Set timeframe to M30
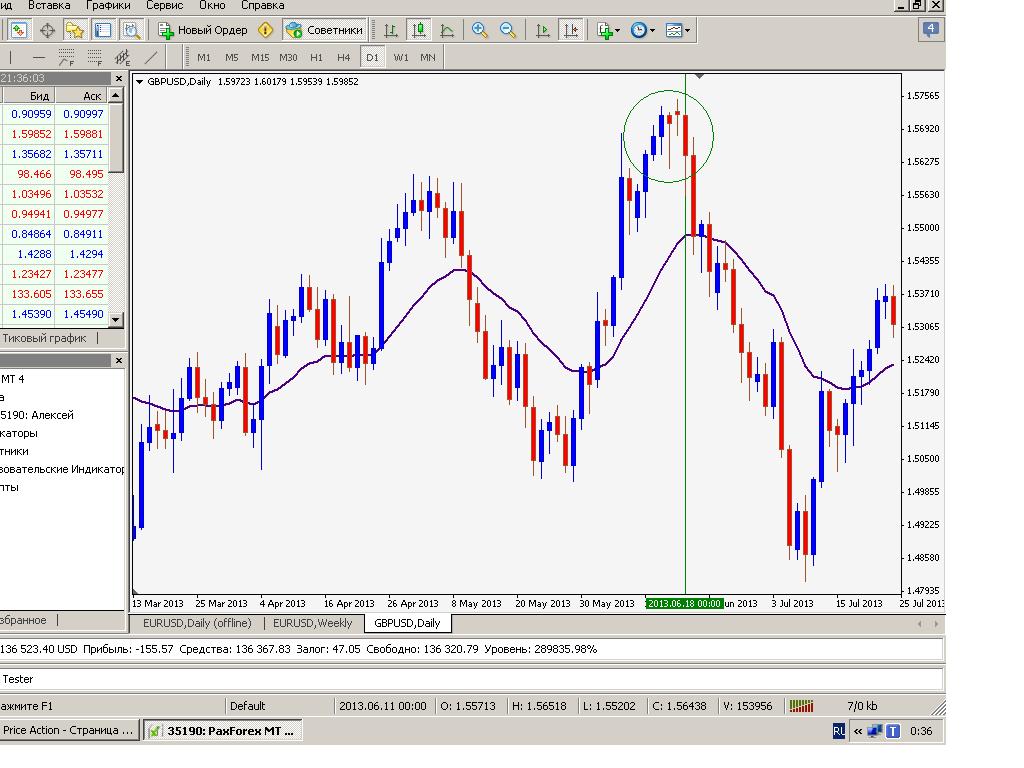 [x=288, y=57]
